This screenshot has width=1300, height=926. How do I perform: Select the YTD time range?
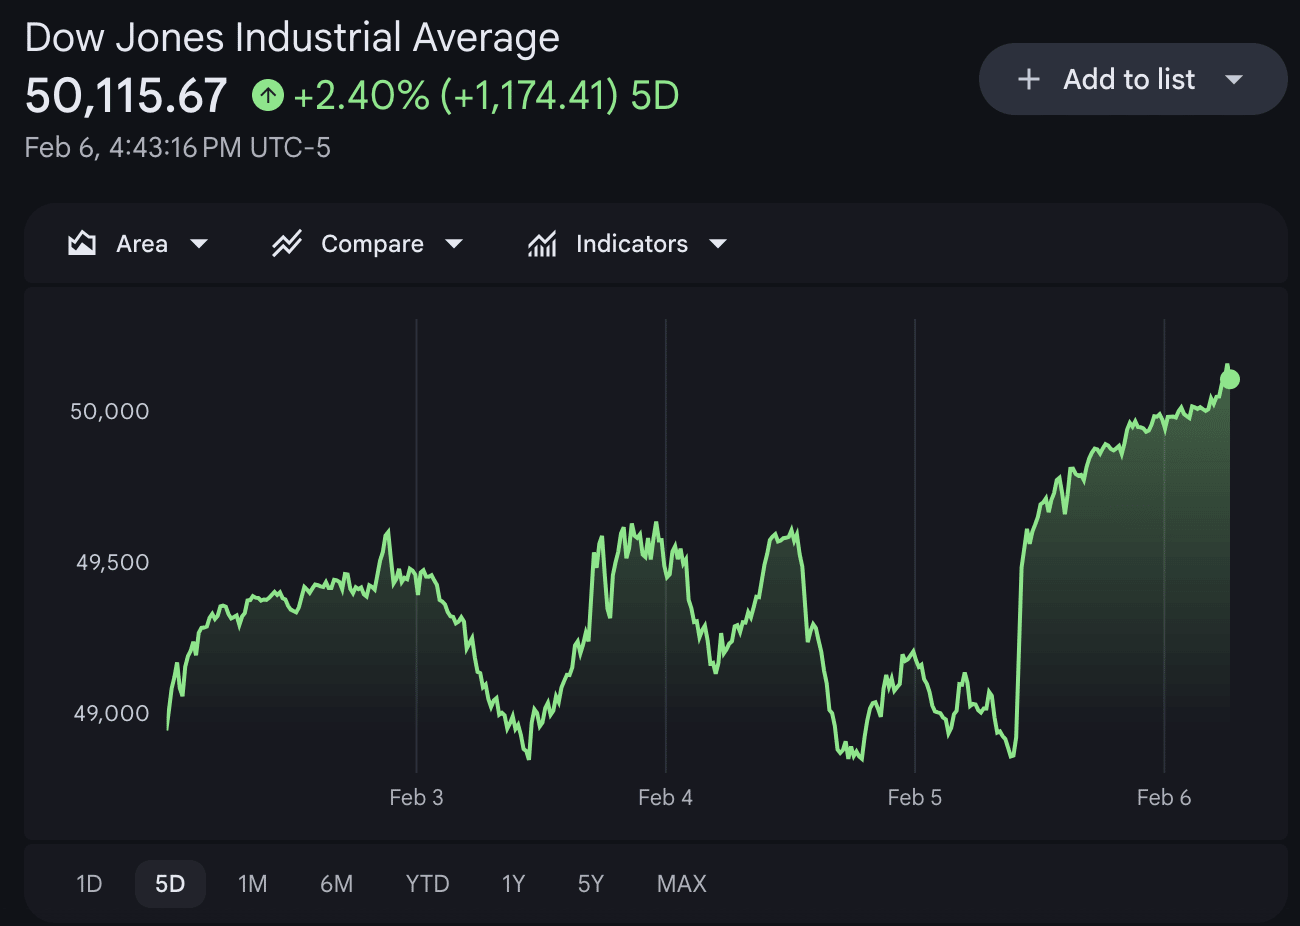point(427,884)
